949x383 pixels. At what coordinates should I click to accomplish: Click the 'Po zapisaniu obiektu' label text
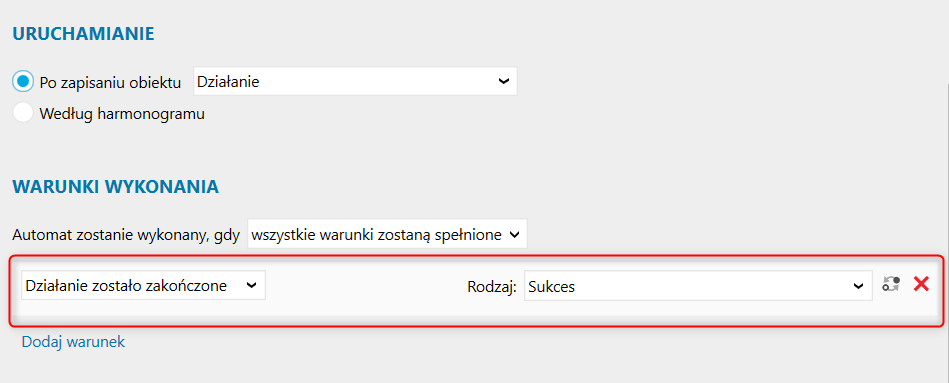[110, 83]
